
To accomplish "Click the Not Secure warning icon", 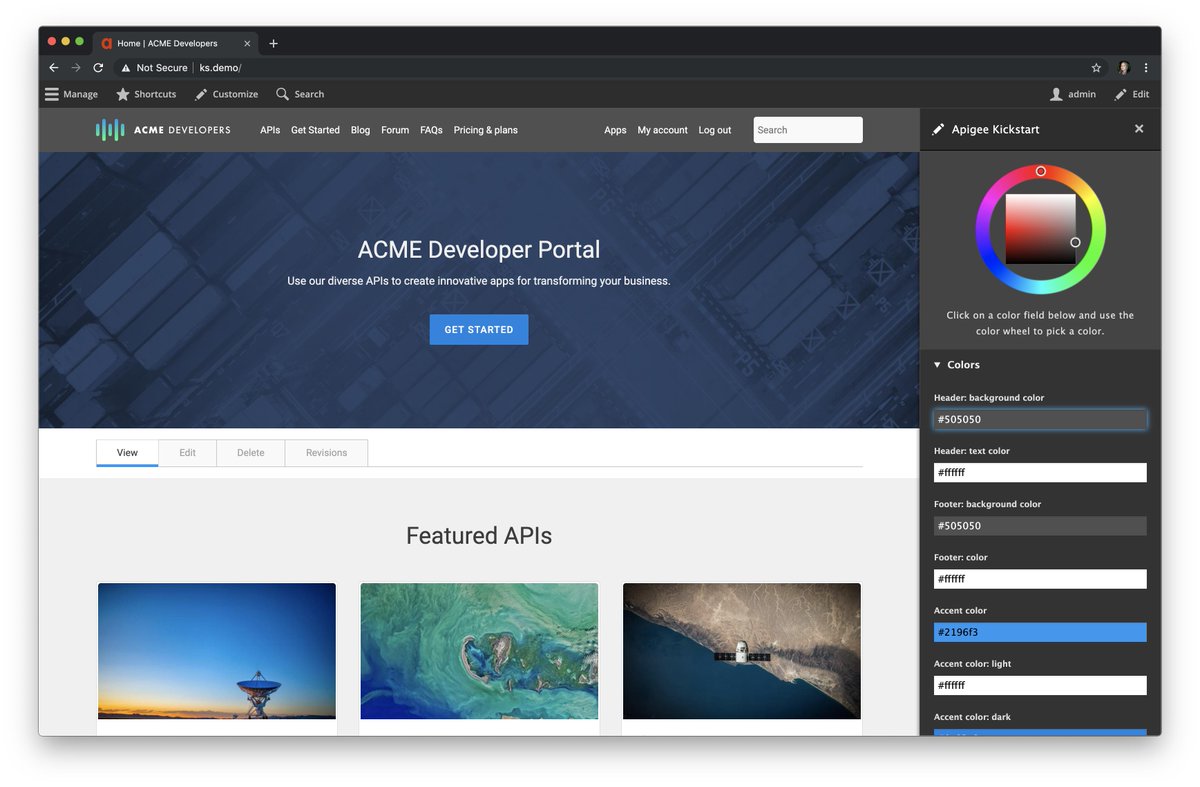I will 126,68.
